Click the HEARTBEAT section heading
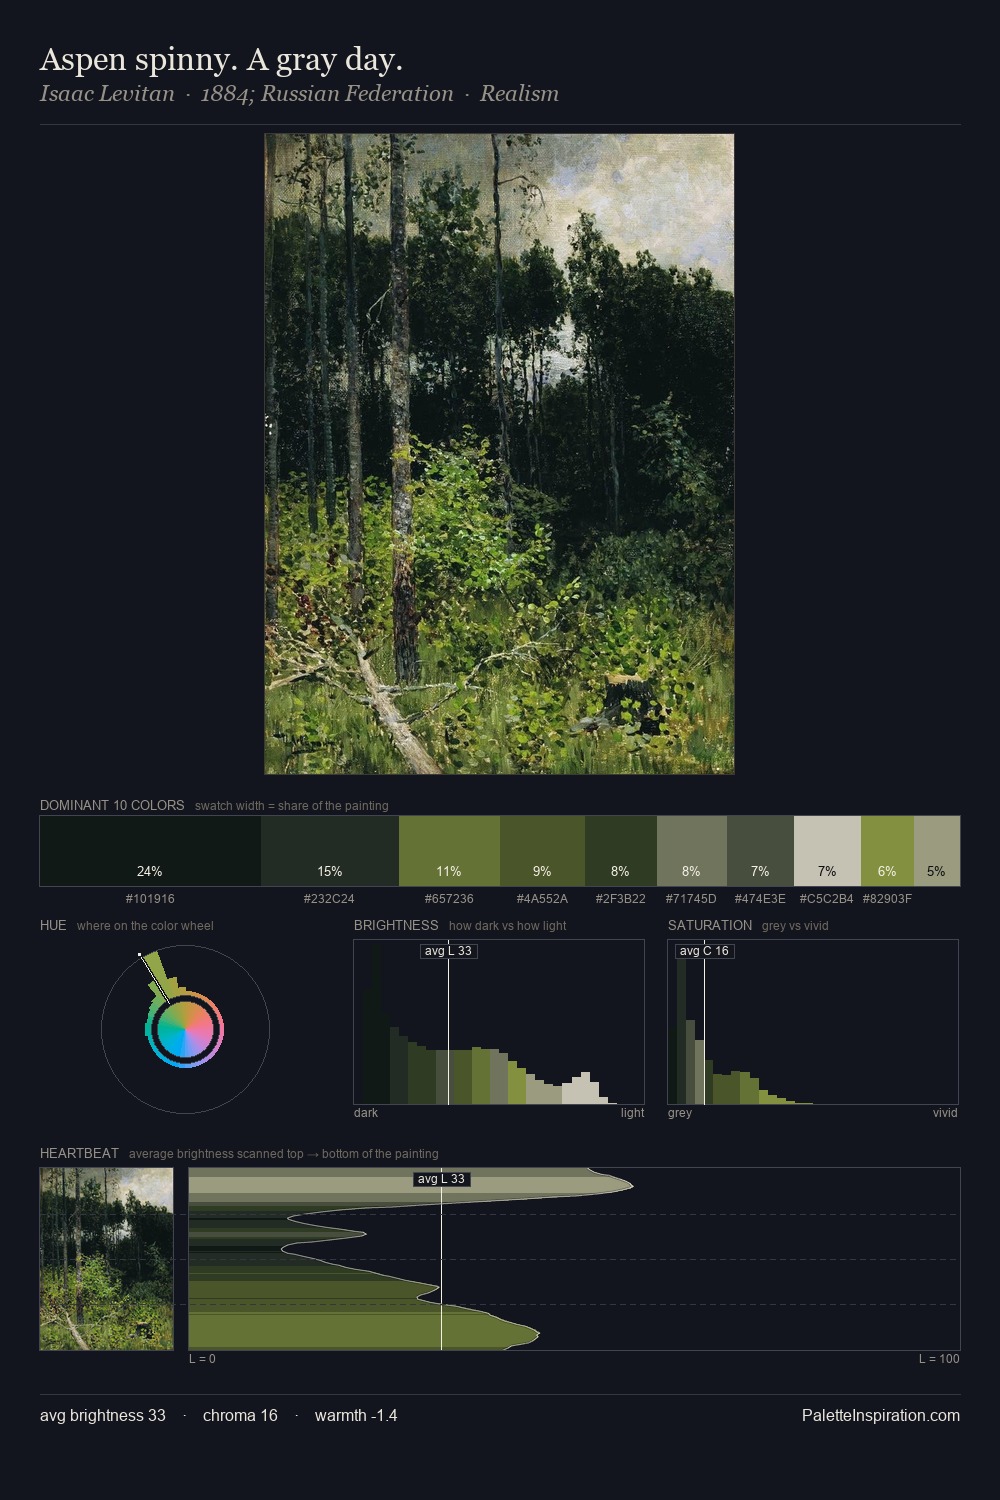The image size is (1000, 1500). point(79,1153)
